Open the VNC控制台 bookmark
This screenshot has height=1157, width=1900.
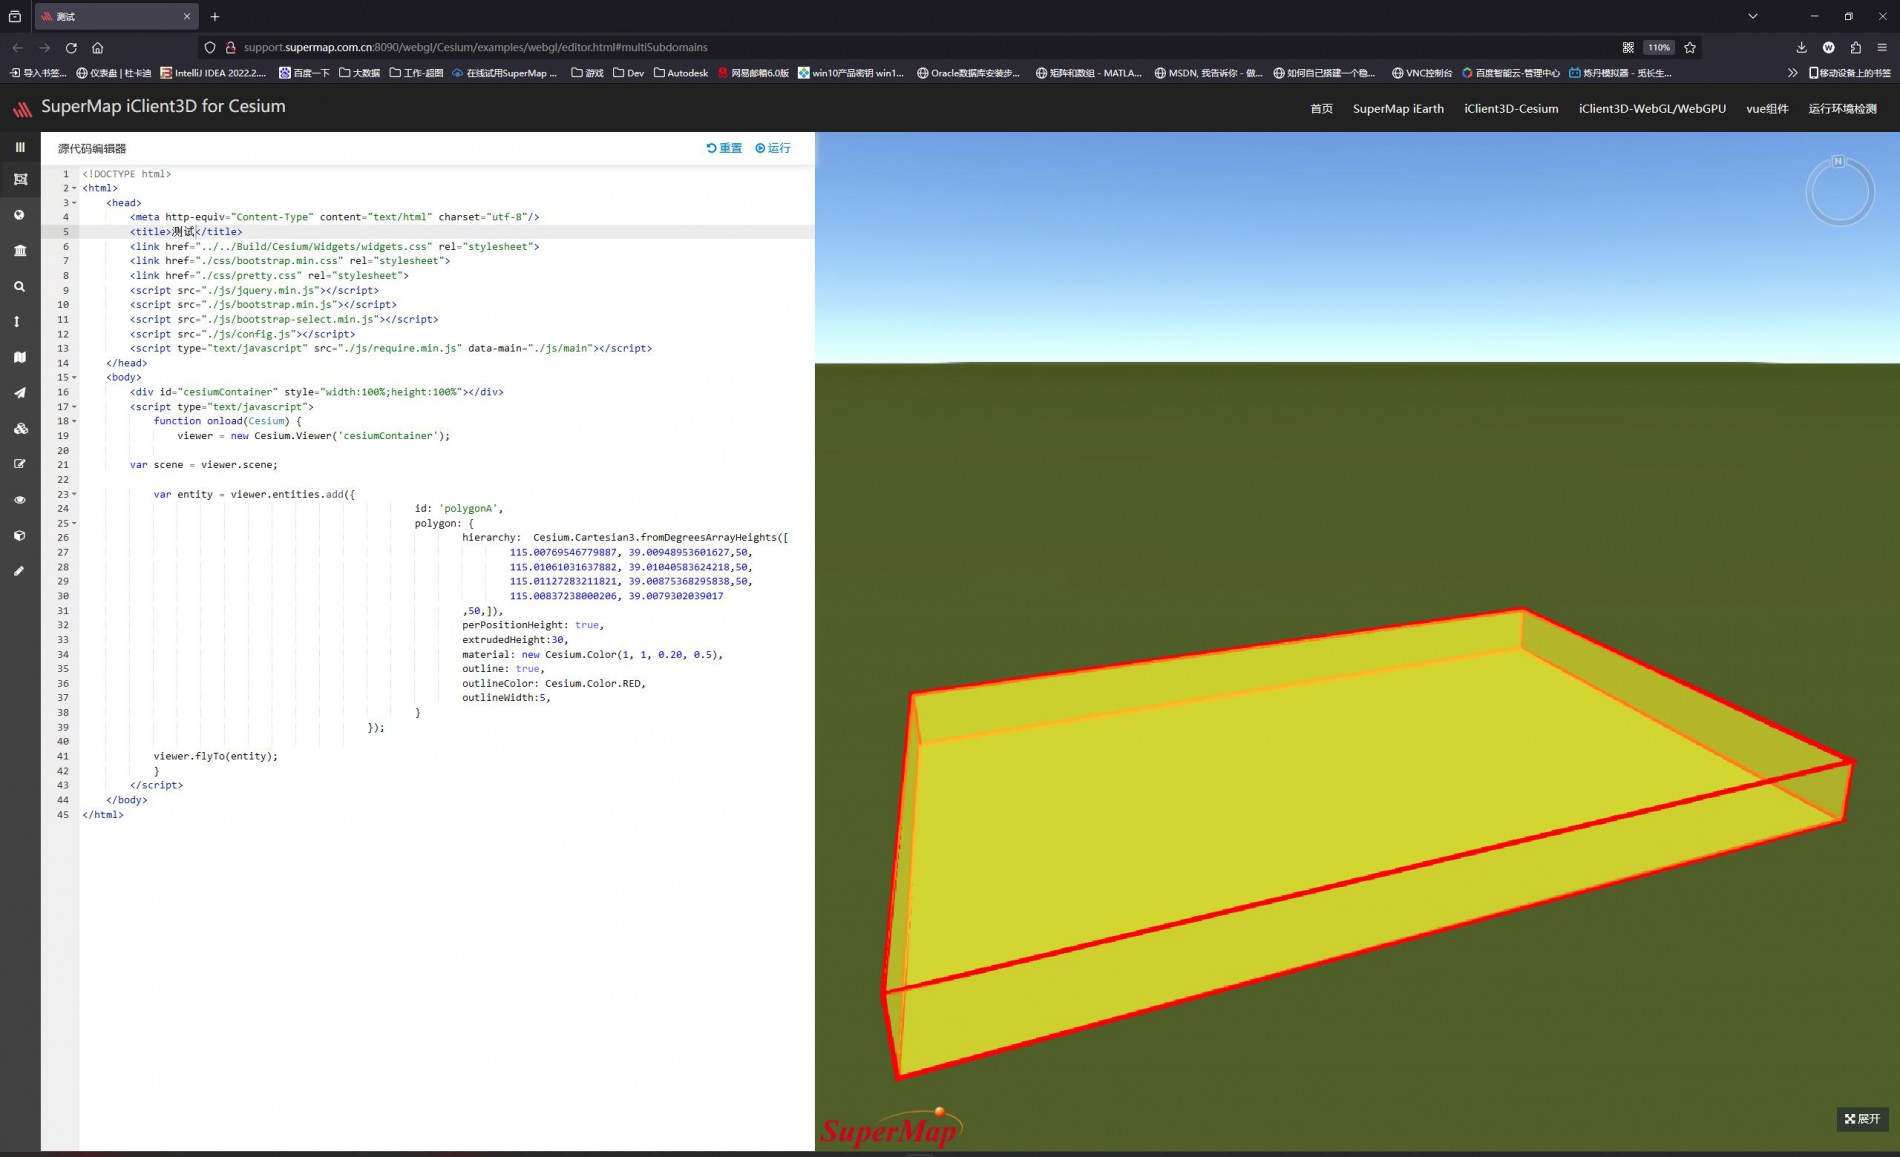pos(1422,73)
